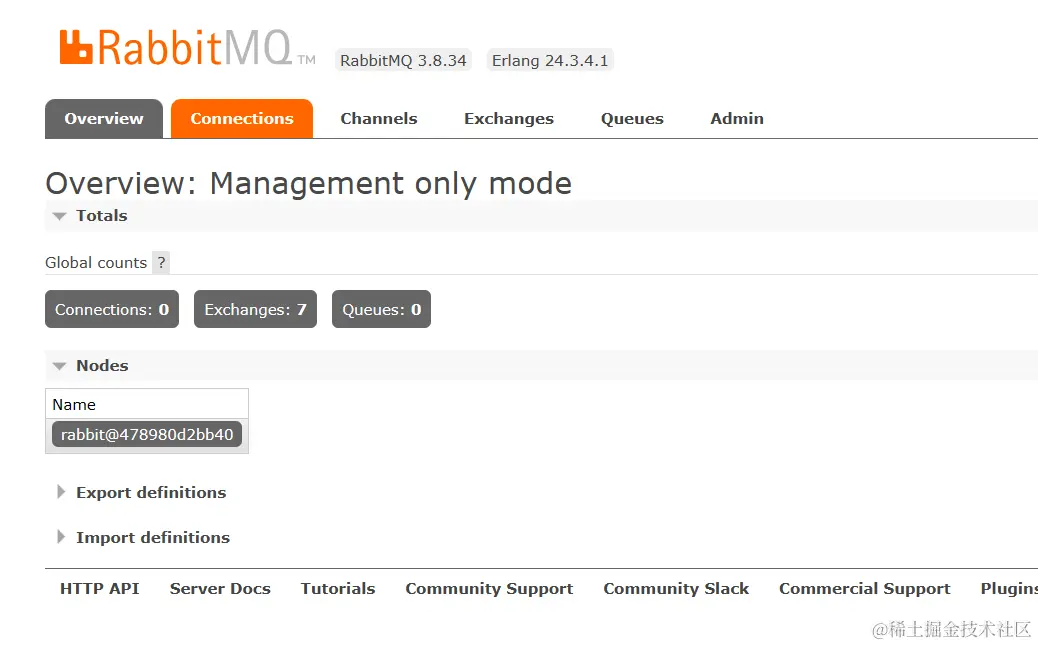
Task: Click the RabbitMQ 3.8.34 version label
Action: click(x=403, y=60)
